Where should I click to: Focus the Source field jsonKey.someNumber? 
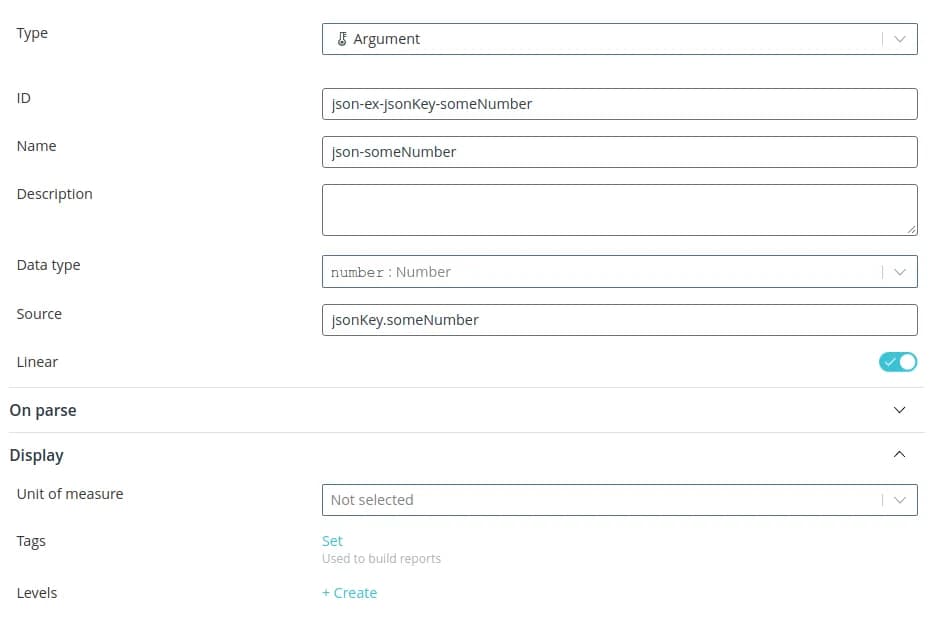point(619,320)
